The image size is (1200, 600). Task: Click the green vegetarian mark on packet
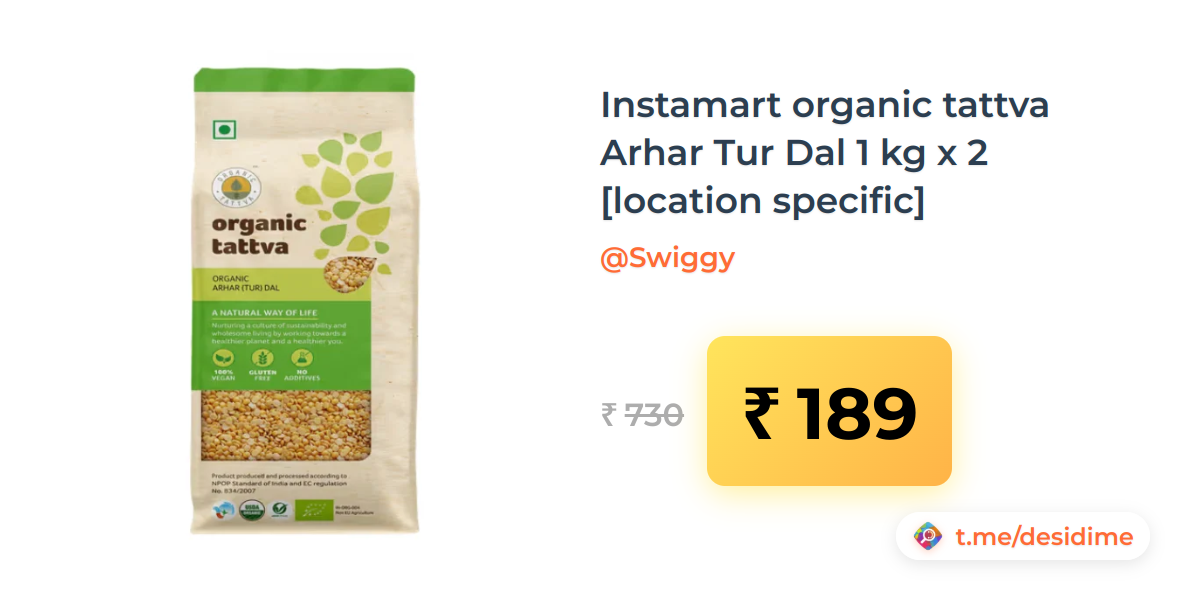(x=225, y=129)
